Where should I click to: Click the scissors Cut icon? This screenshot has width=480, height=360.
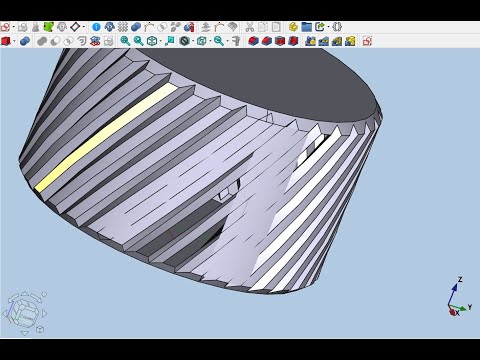click(250, 27)
